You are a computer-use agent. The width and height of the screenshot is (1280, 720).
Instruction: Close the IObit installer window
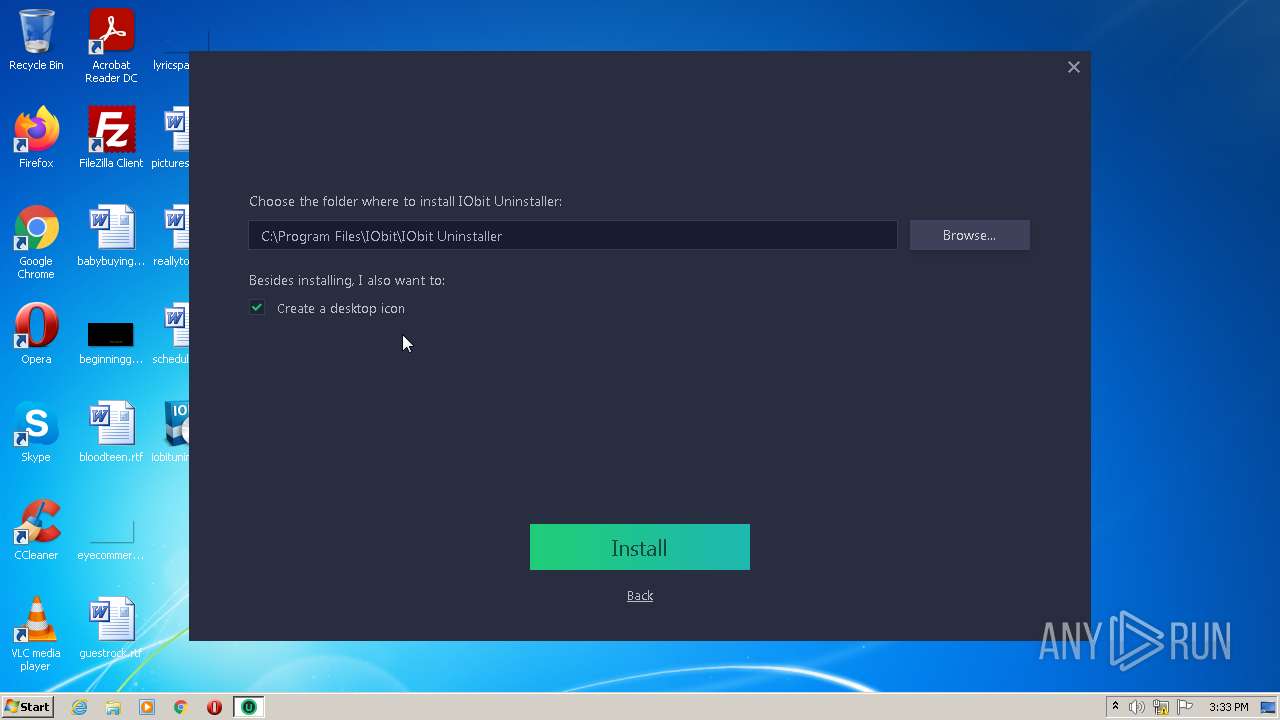[1074, 67]
